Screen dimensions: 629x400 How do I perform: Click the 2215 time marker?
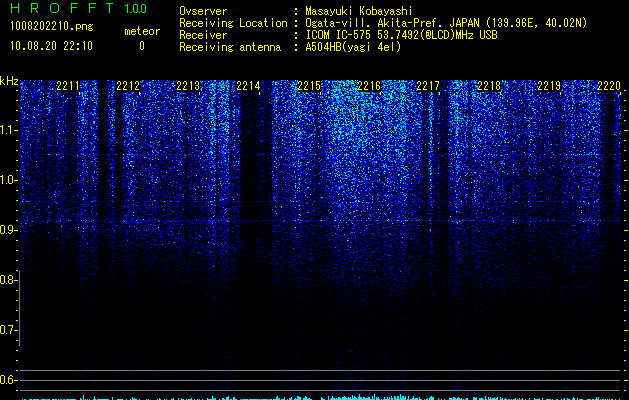pos(309,86)
